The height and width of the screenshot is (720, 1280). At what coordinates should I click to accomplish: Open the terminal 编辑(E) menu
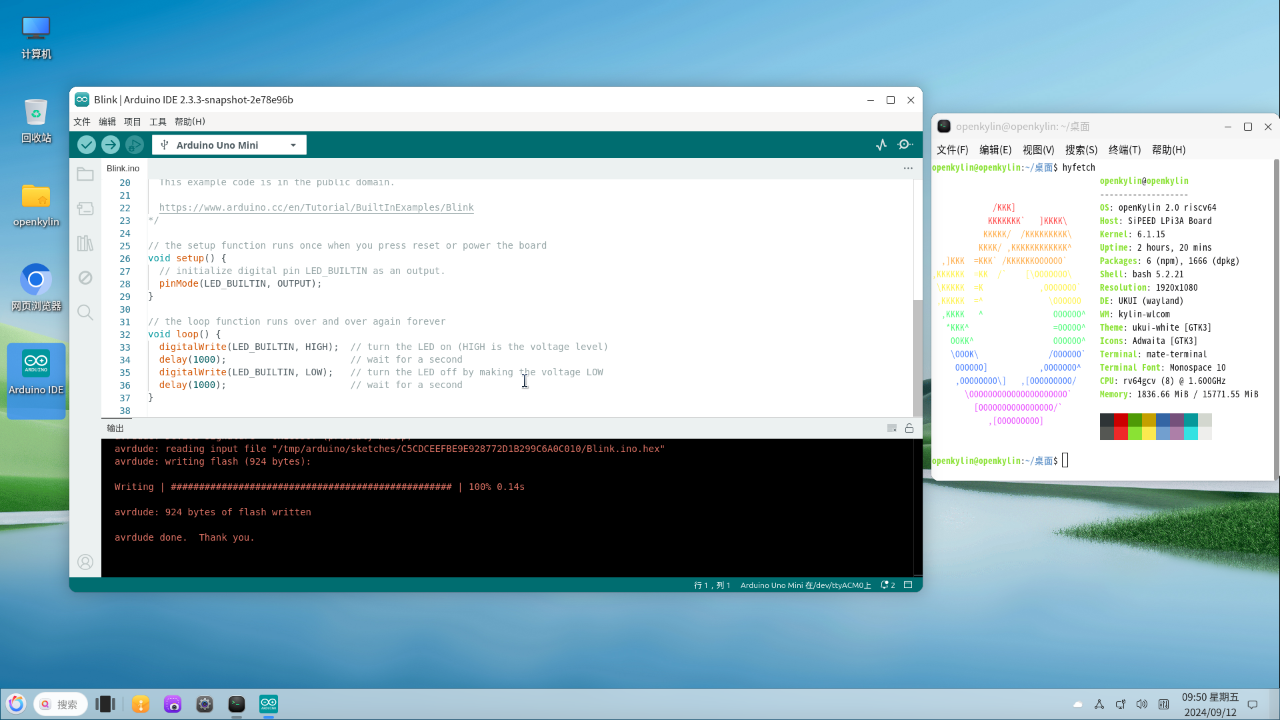click(x=995, y=150)
